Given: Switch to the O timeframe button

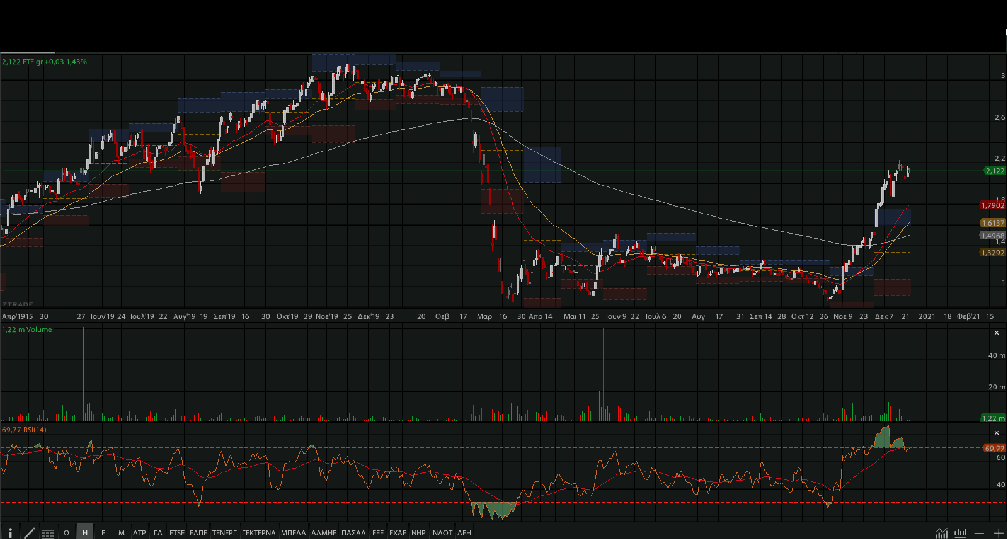Looking at the screenshot, I should 66,532.
